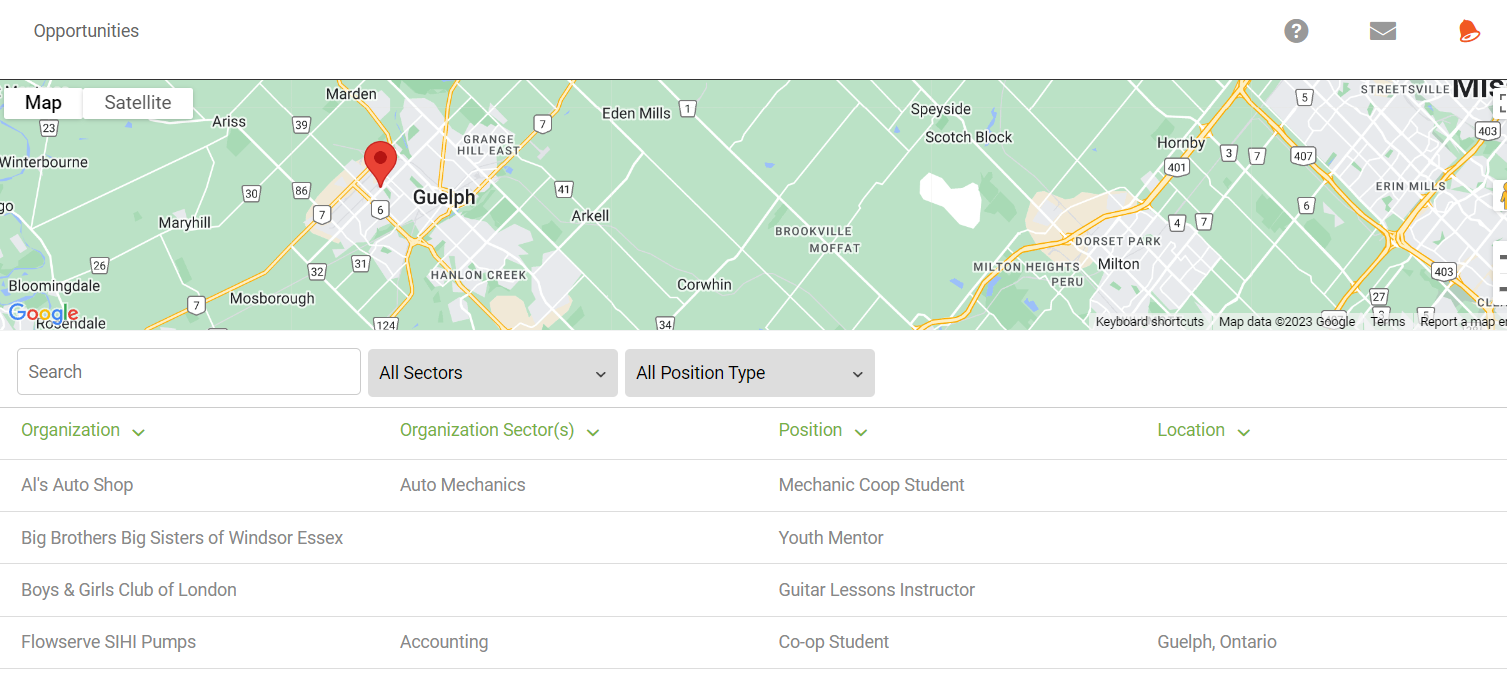The width and height of the screenshot is (1507, 678).
Task: Open the map Terms link
Action: 1387,322
